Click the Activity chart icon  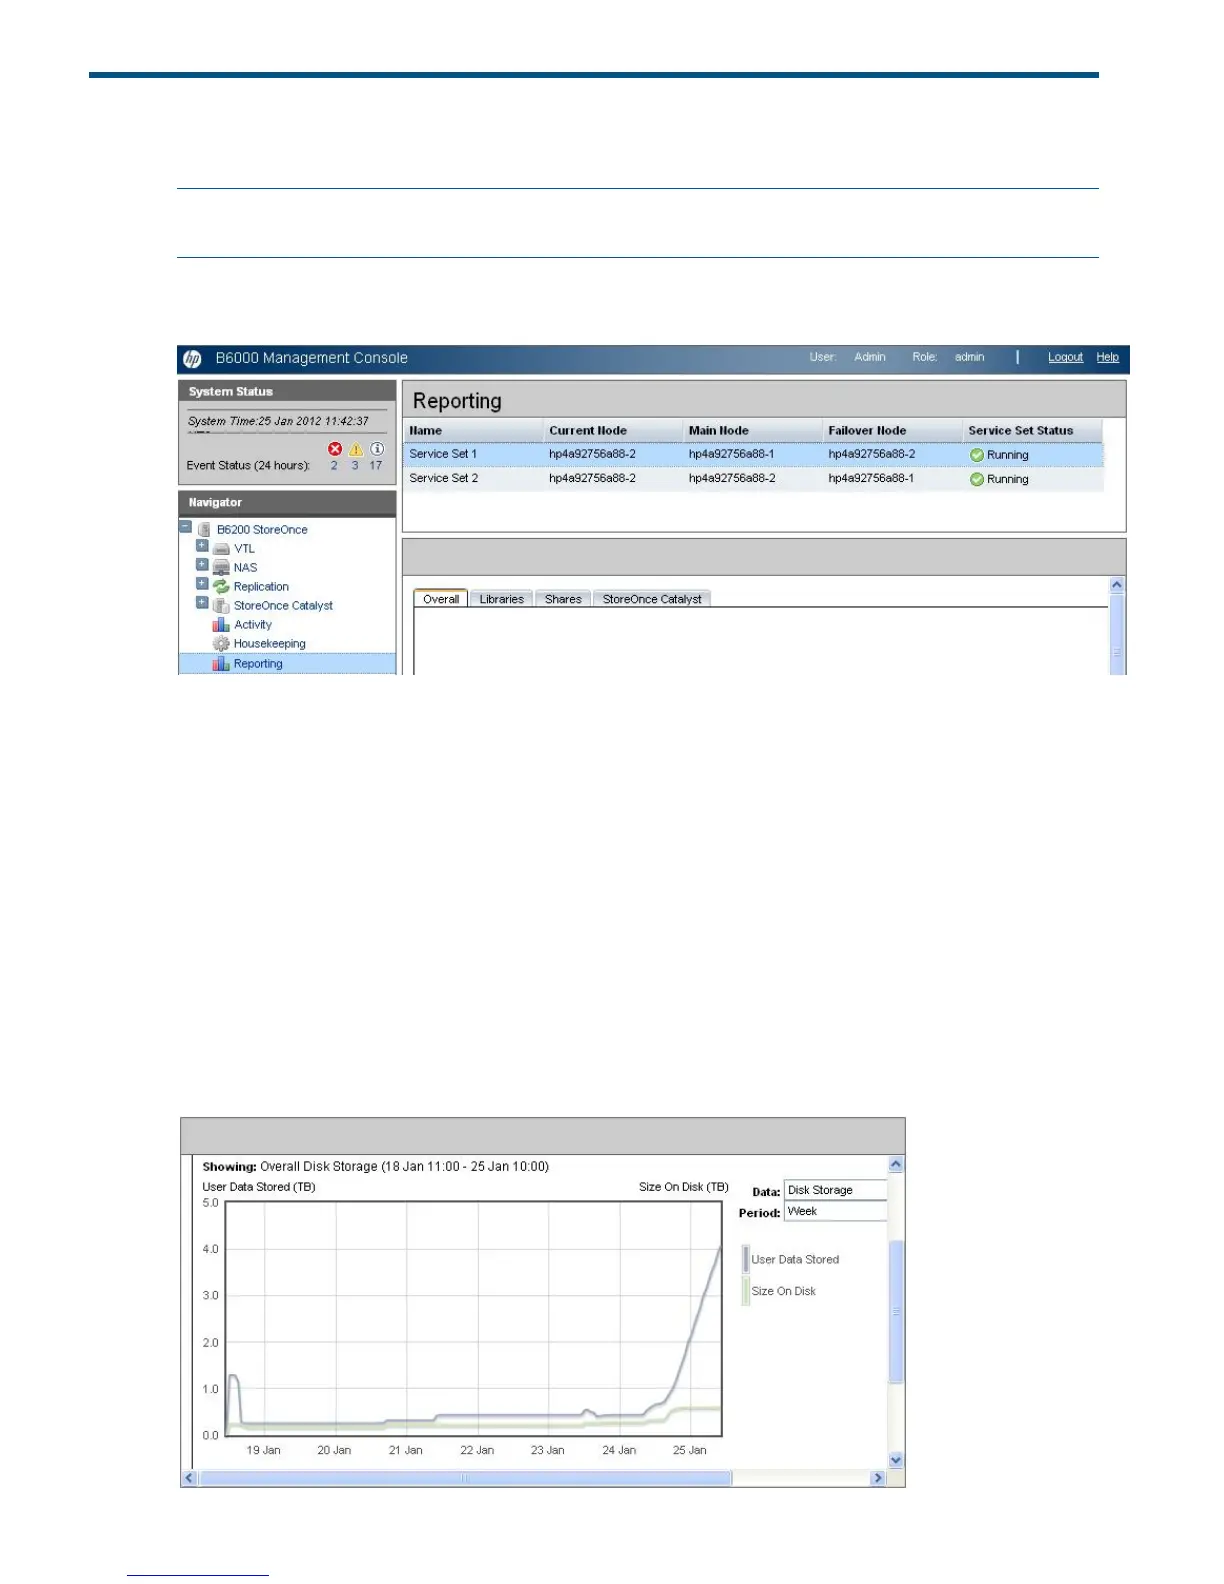[x=221, y=625]
